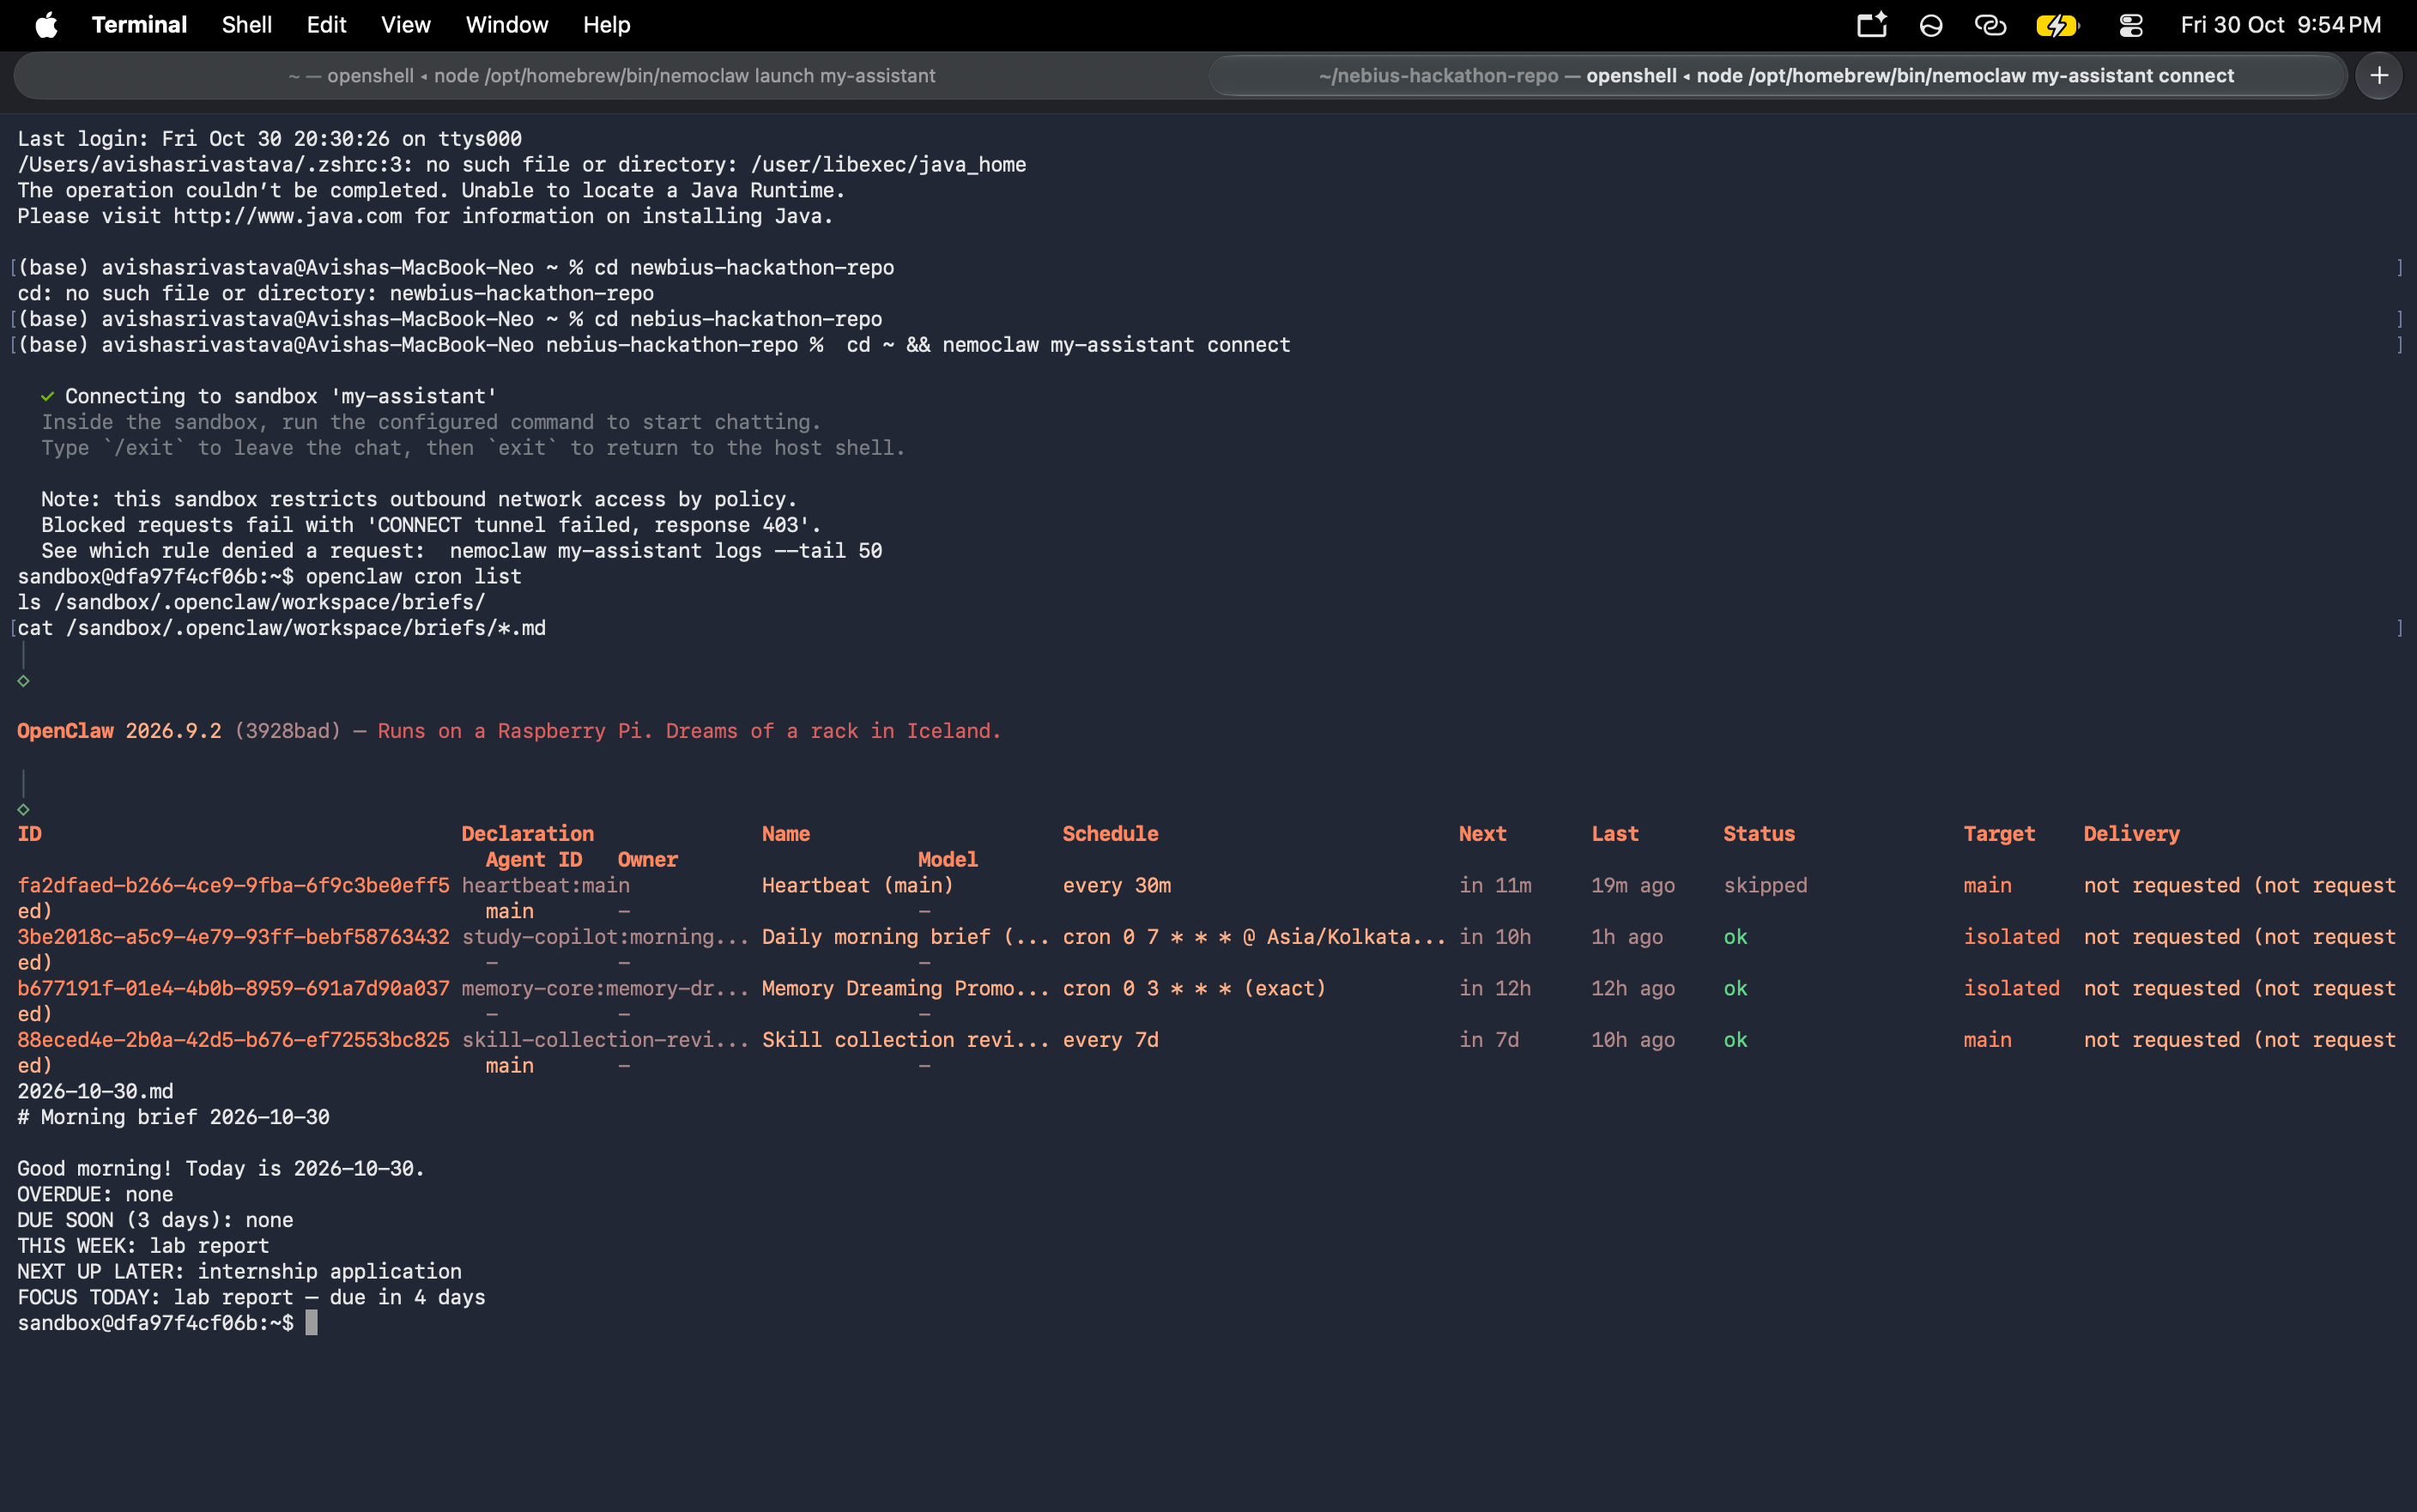Click 'FOCUS TODAY: lab report' line
This screenshot has width=2417, height=1512.
pyautogui.click(x=251, y=1297)
